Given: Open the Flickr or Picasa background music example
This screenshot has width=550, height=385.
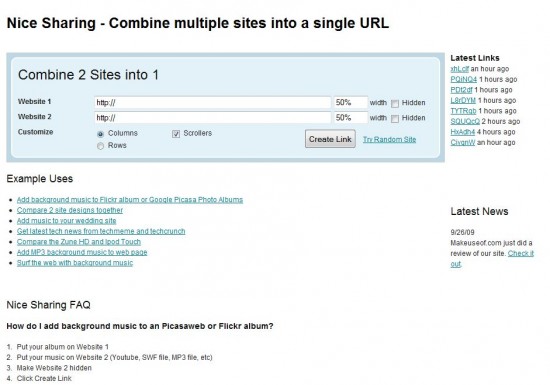Looking at the screenshot, I should pyautogui.click(x=130, y=200).
